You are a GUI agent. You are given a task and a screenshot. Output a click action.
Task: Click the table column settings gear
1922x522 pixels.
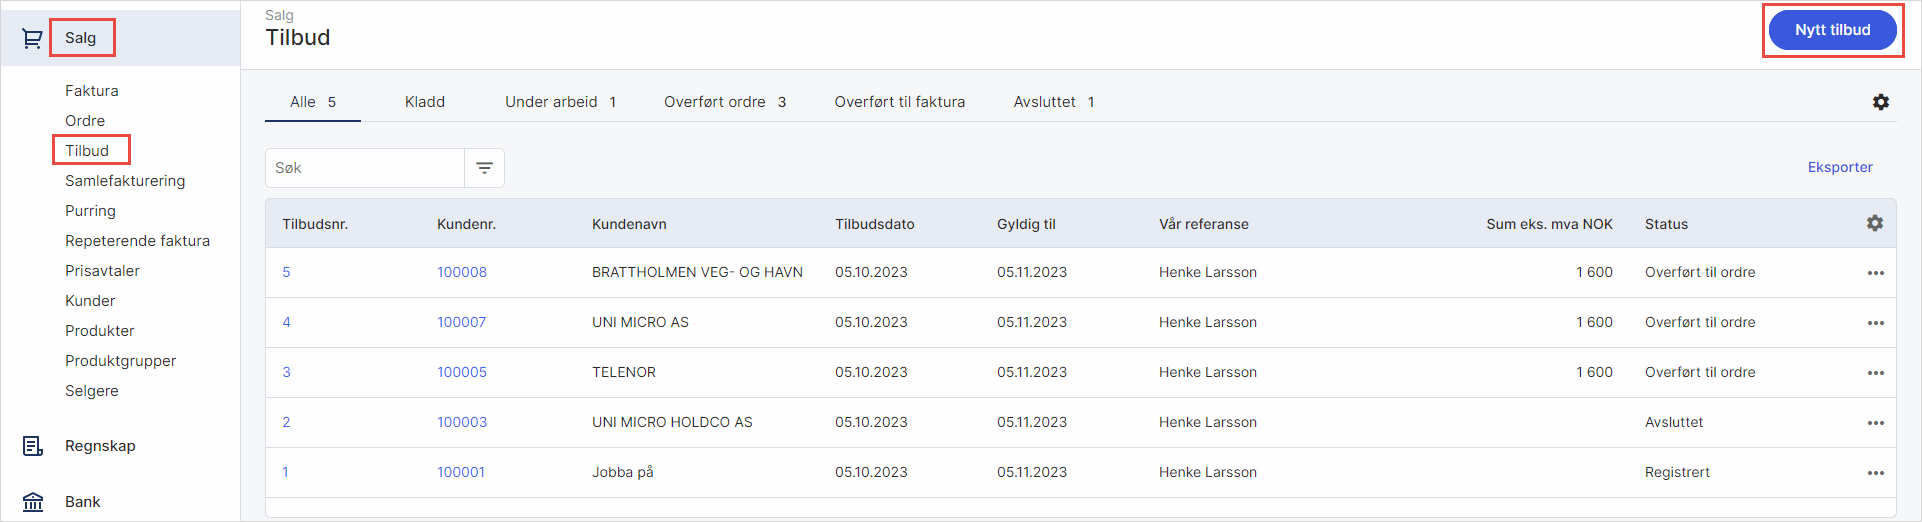(x=1874, y=224)
